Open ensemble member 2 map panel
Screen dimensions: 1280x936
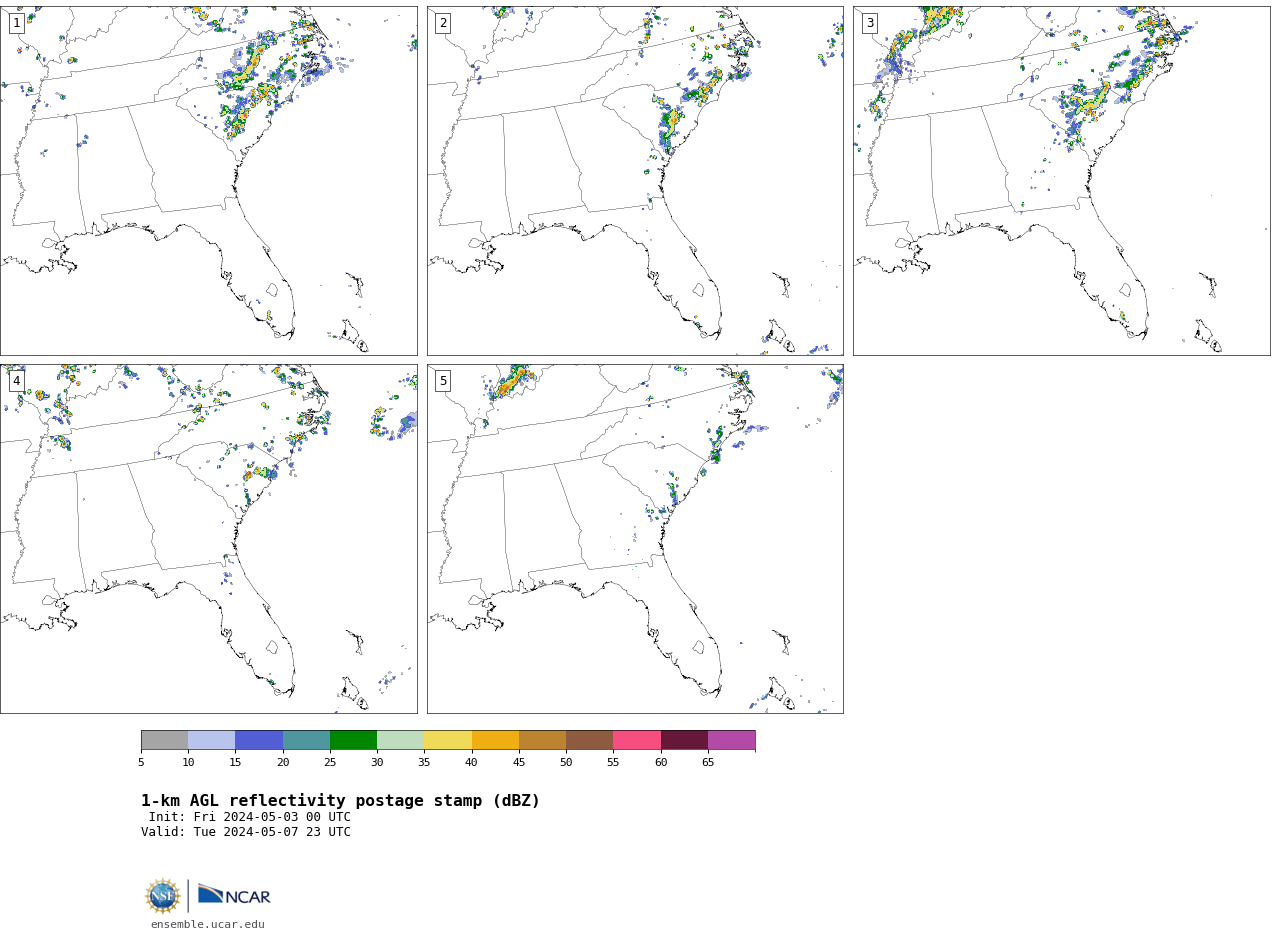point(635,181)
